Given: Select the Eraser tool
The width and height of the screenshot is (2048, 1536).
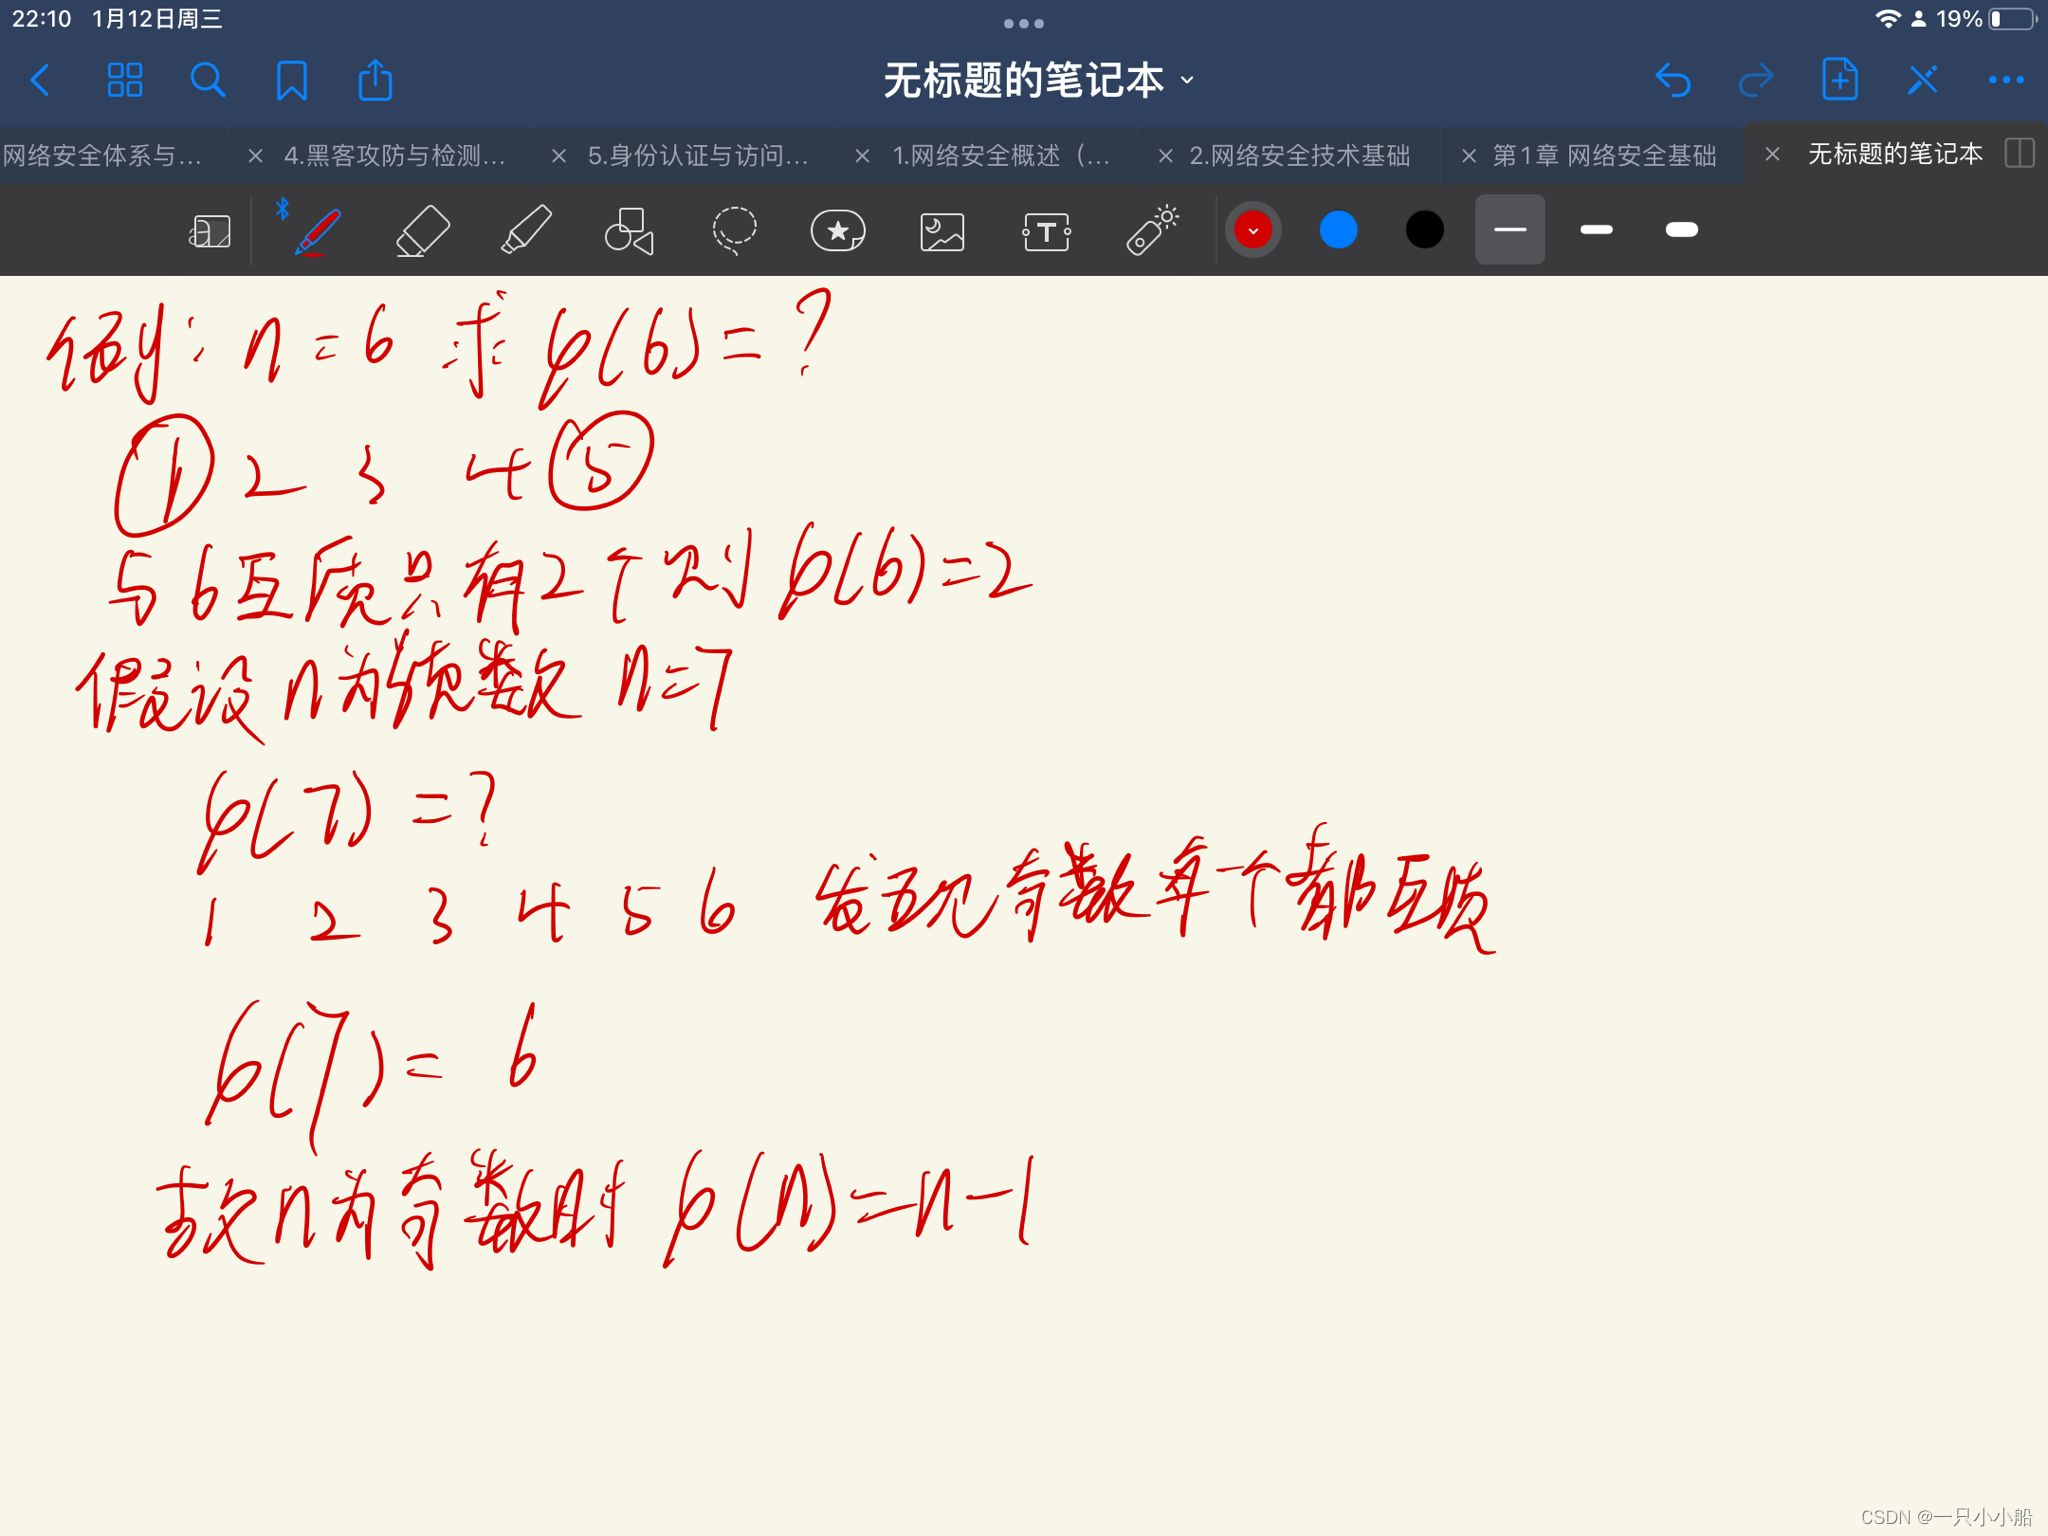Looking at the screenshot, I should pos(423,231).
